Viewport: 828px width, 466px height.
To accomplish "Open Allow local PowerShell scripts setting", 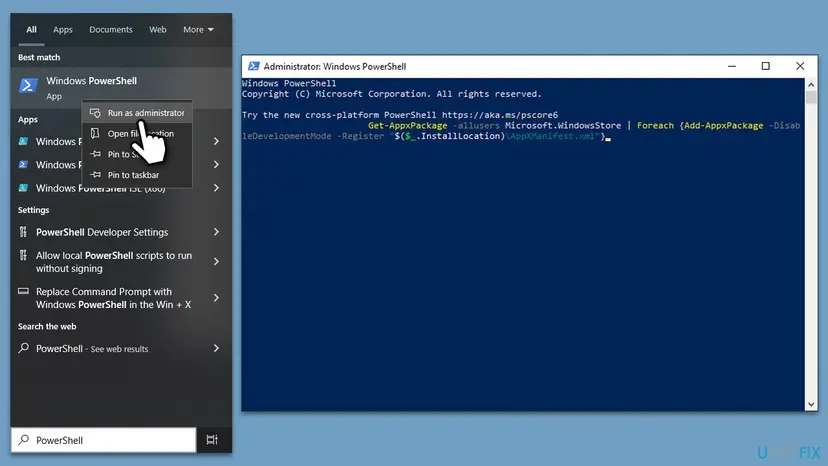I will point(114,262).
